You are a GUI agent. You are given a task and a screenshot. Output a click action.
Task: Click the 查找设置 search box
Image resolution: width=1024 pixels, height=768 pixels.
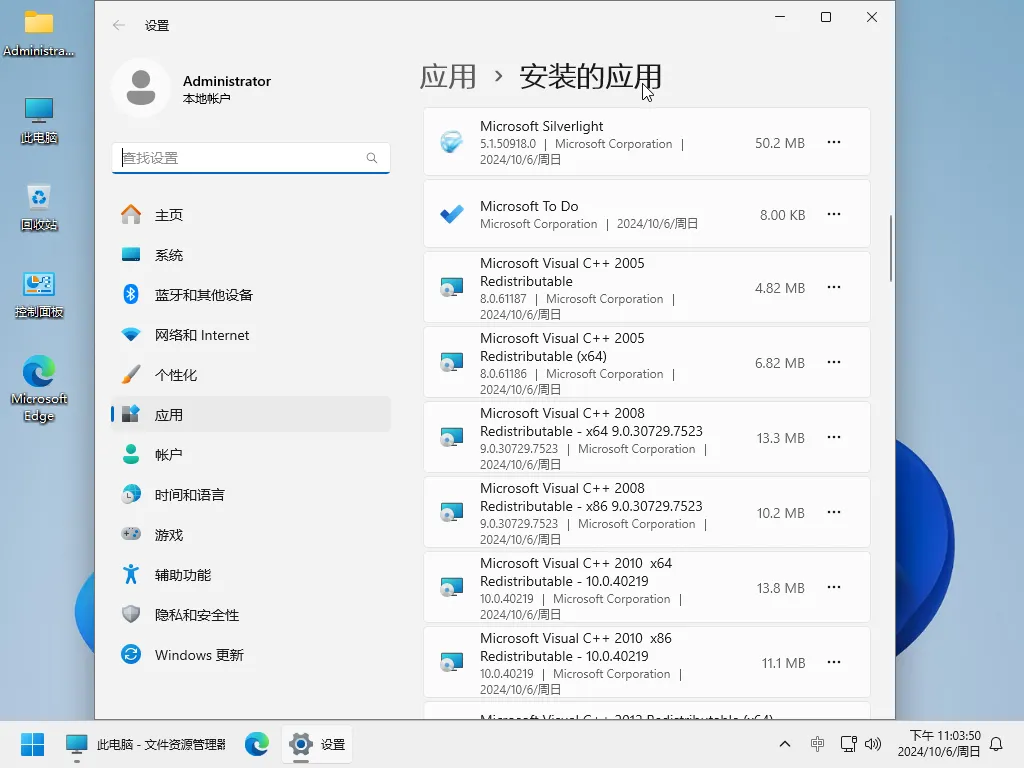(250, 158)
